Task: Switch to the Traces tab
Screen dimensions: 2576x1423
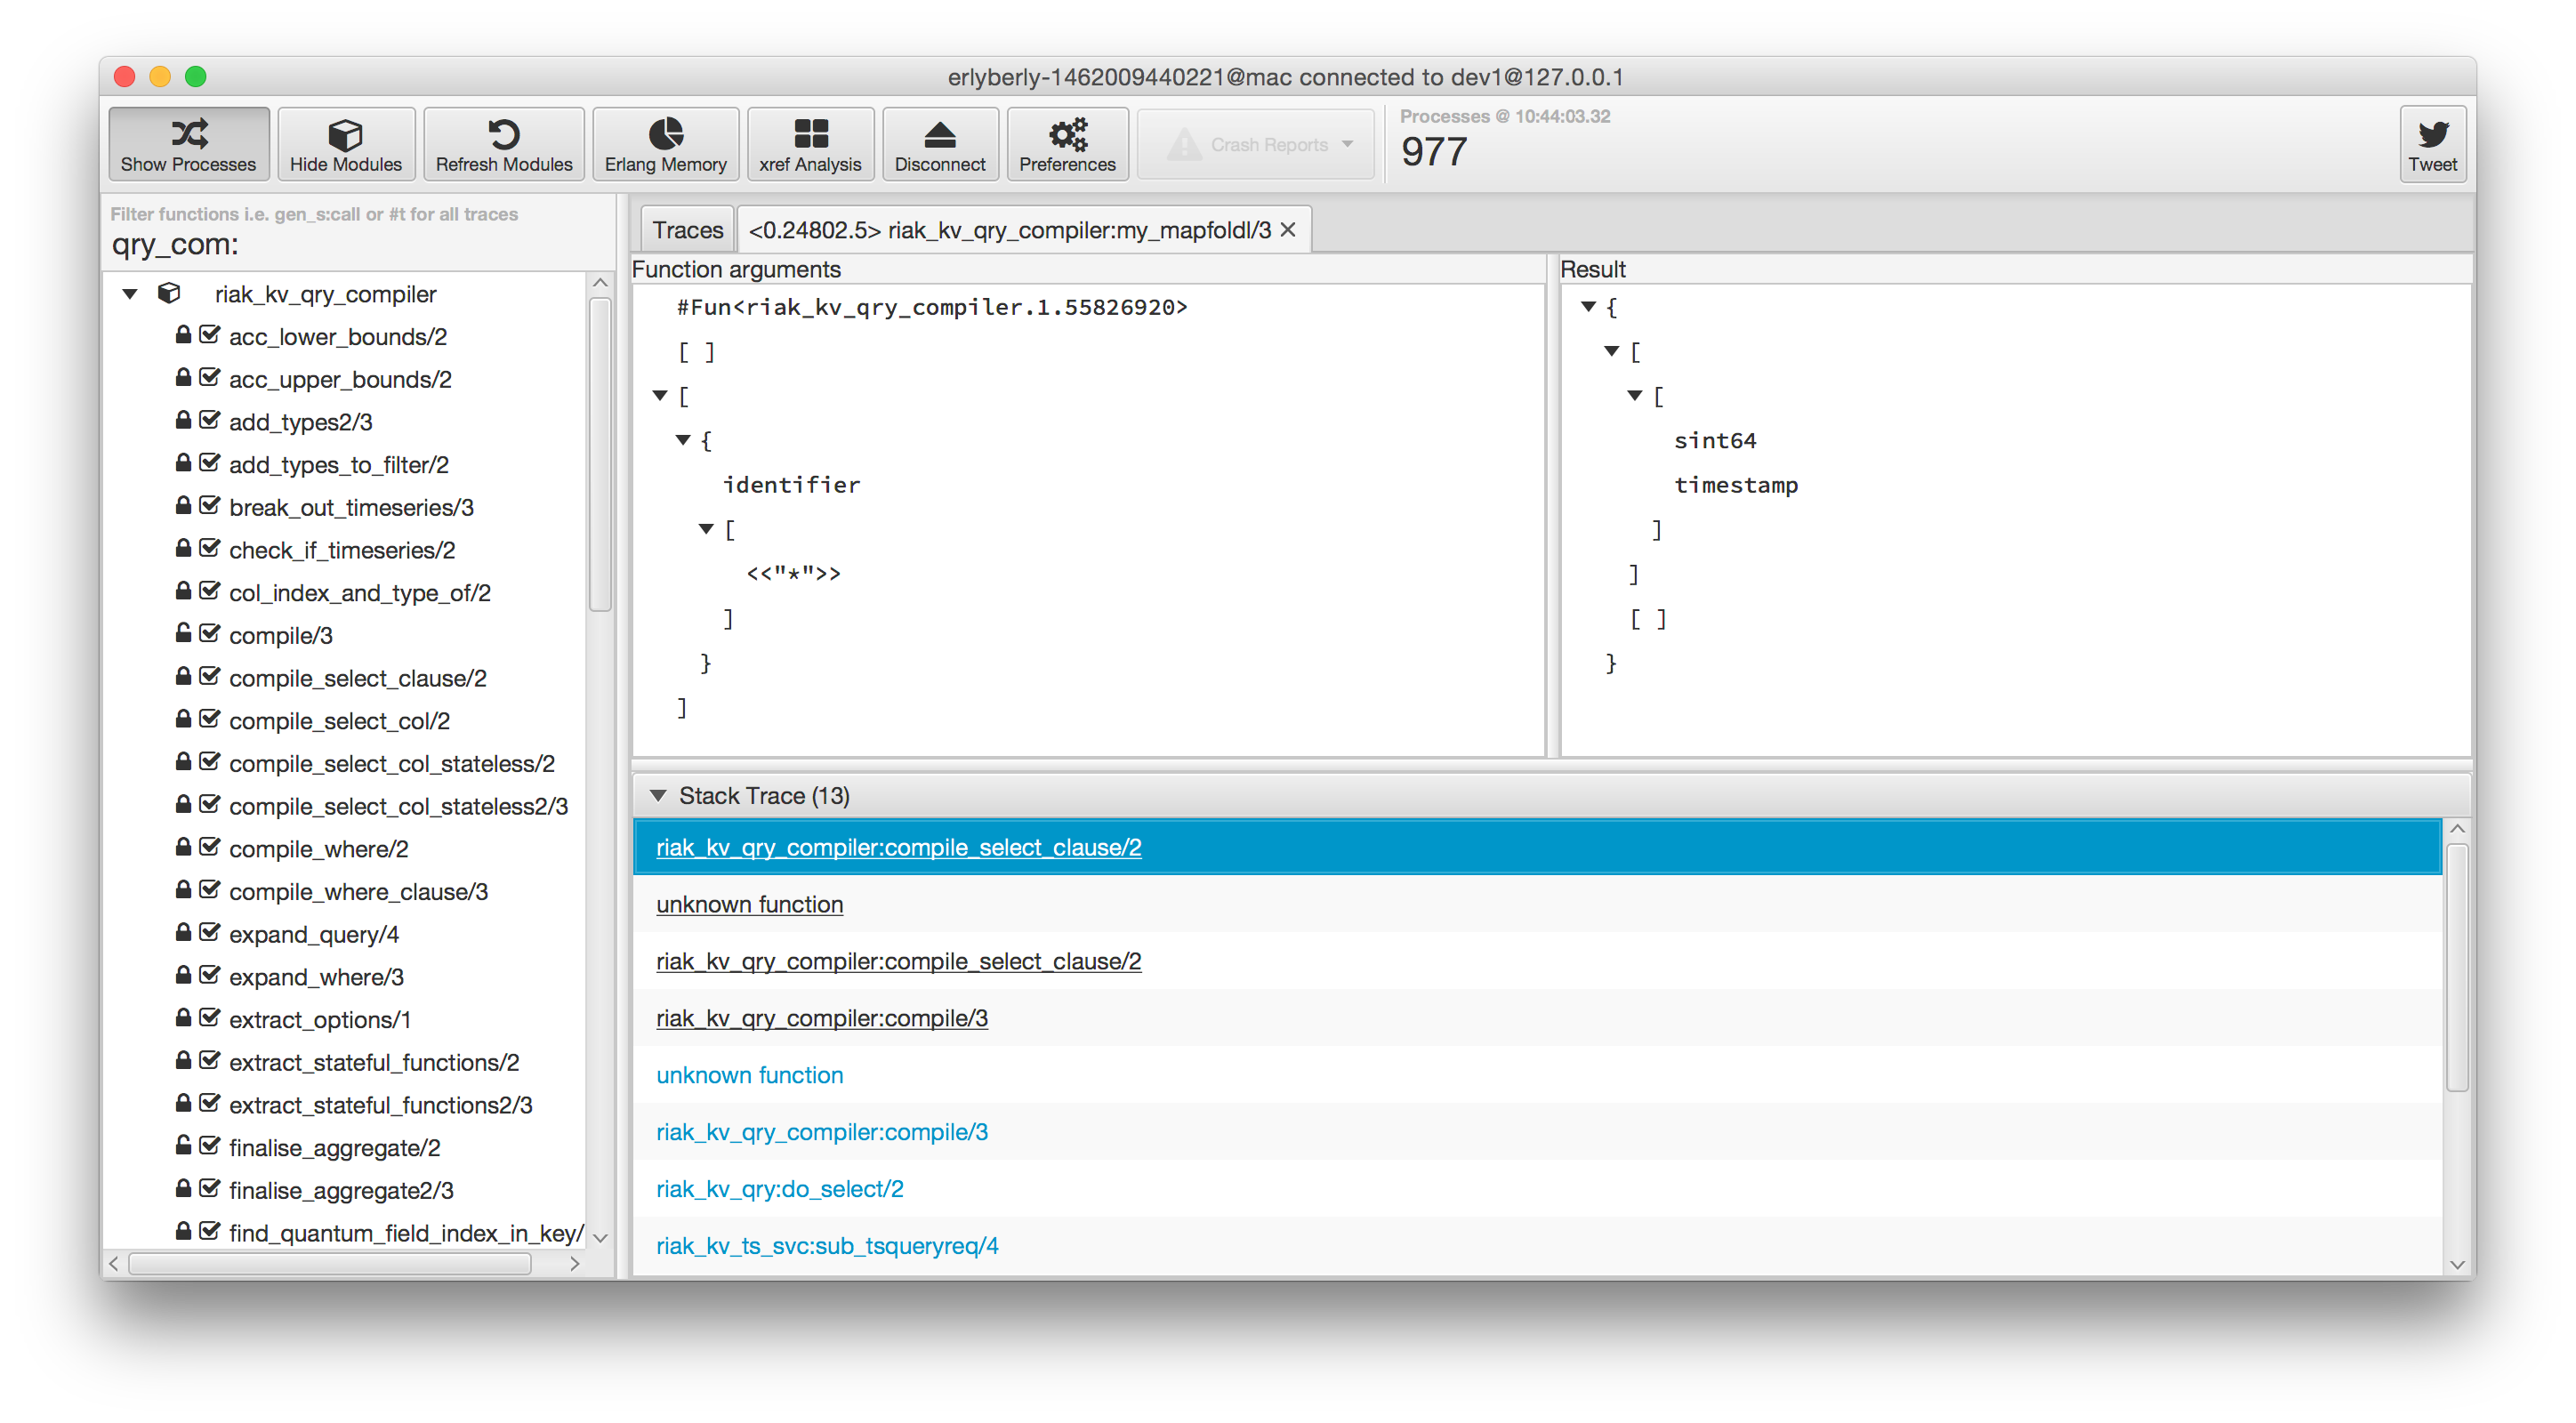Action: [x=687, y=230]
